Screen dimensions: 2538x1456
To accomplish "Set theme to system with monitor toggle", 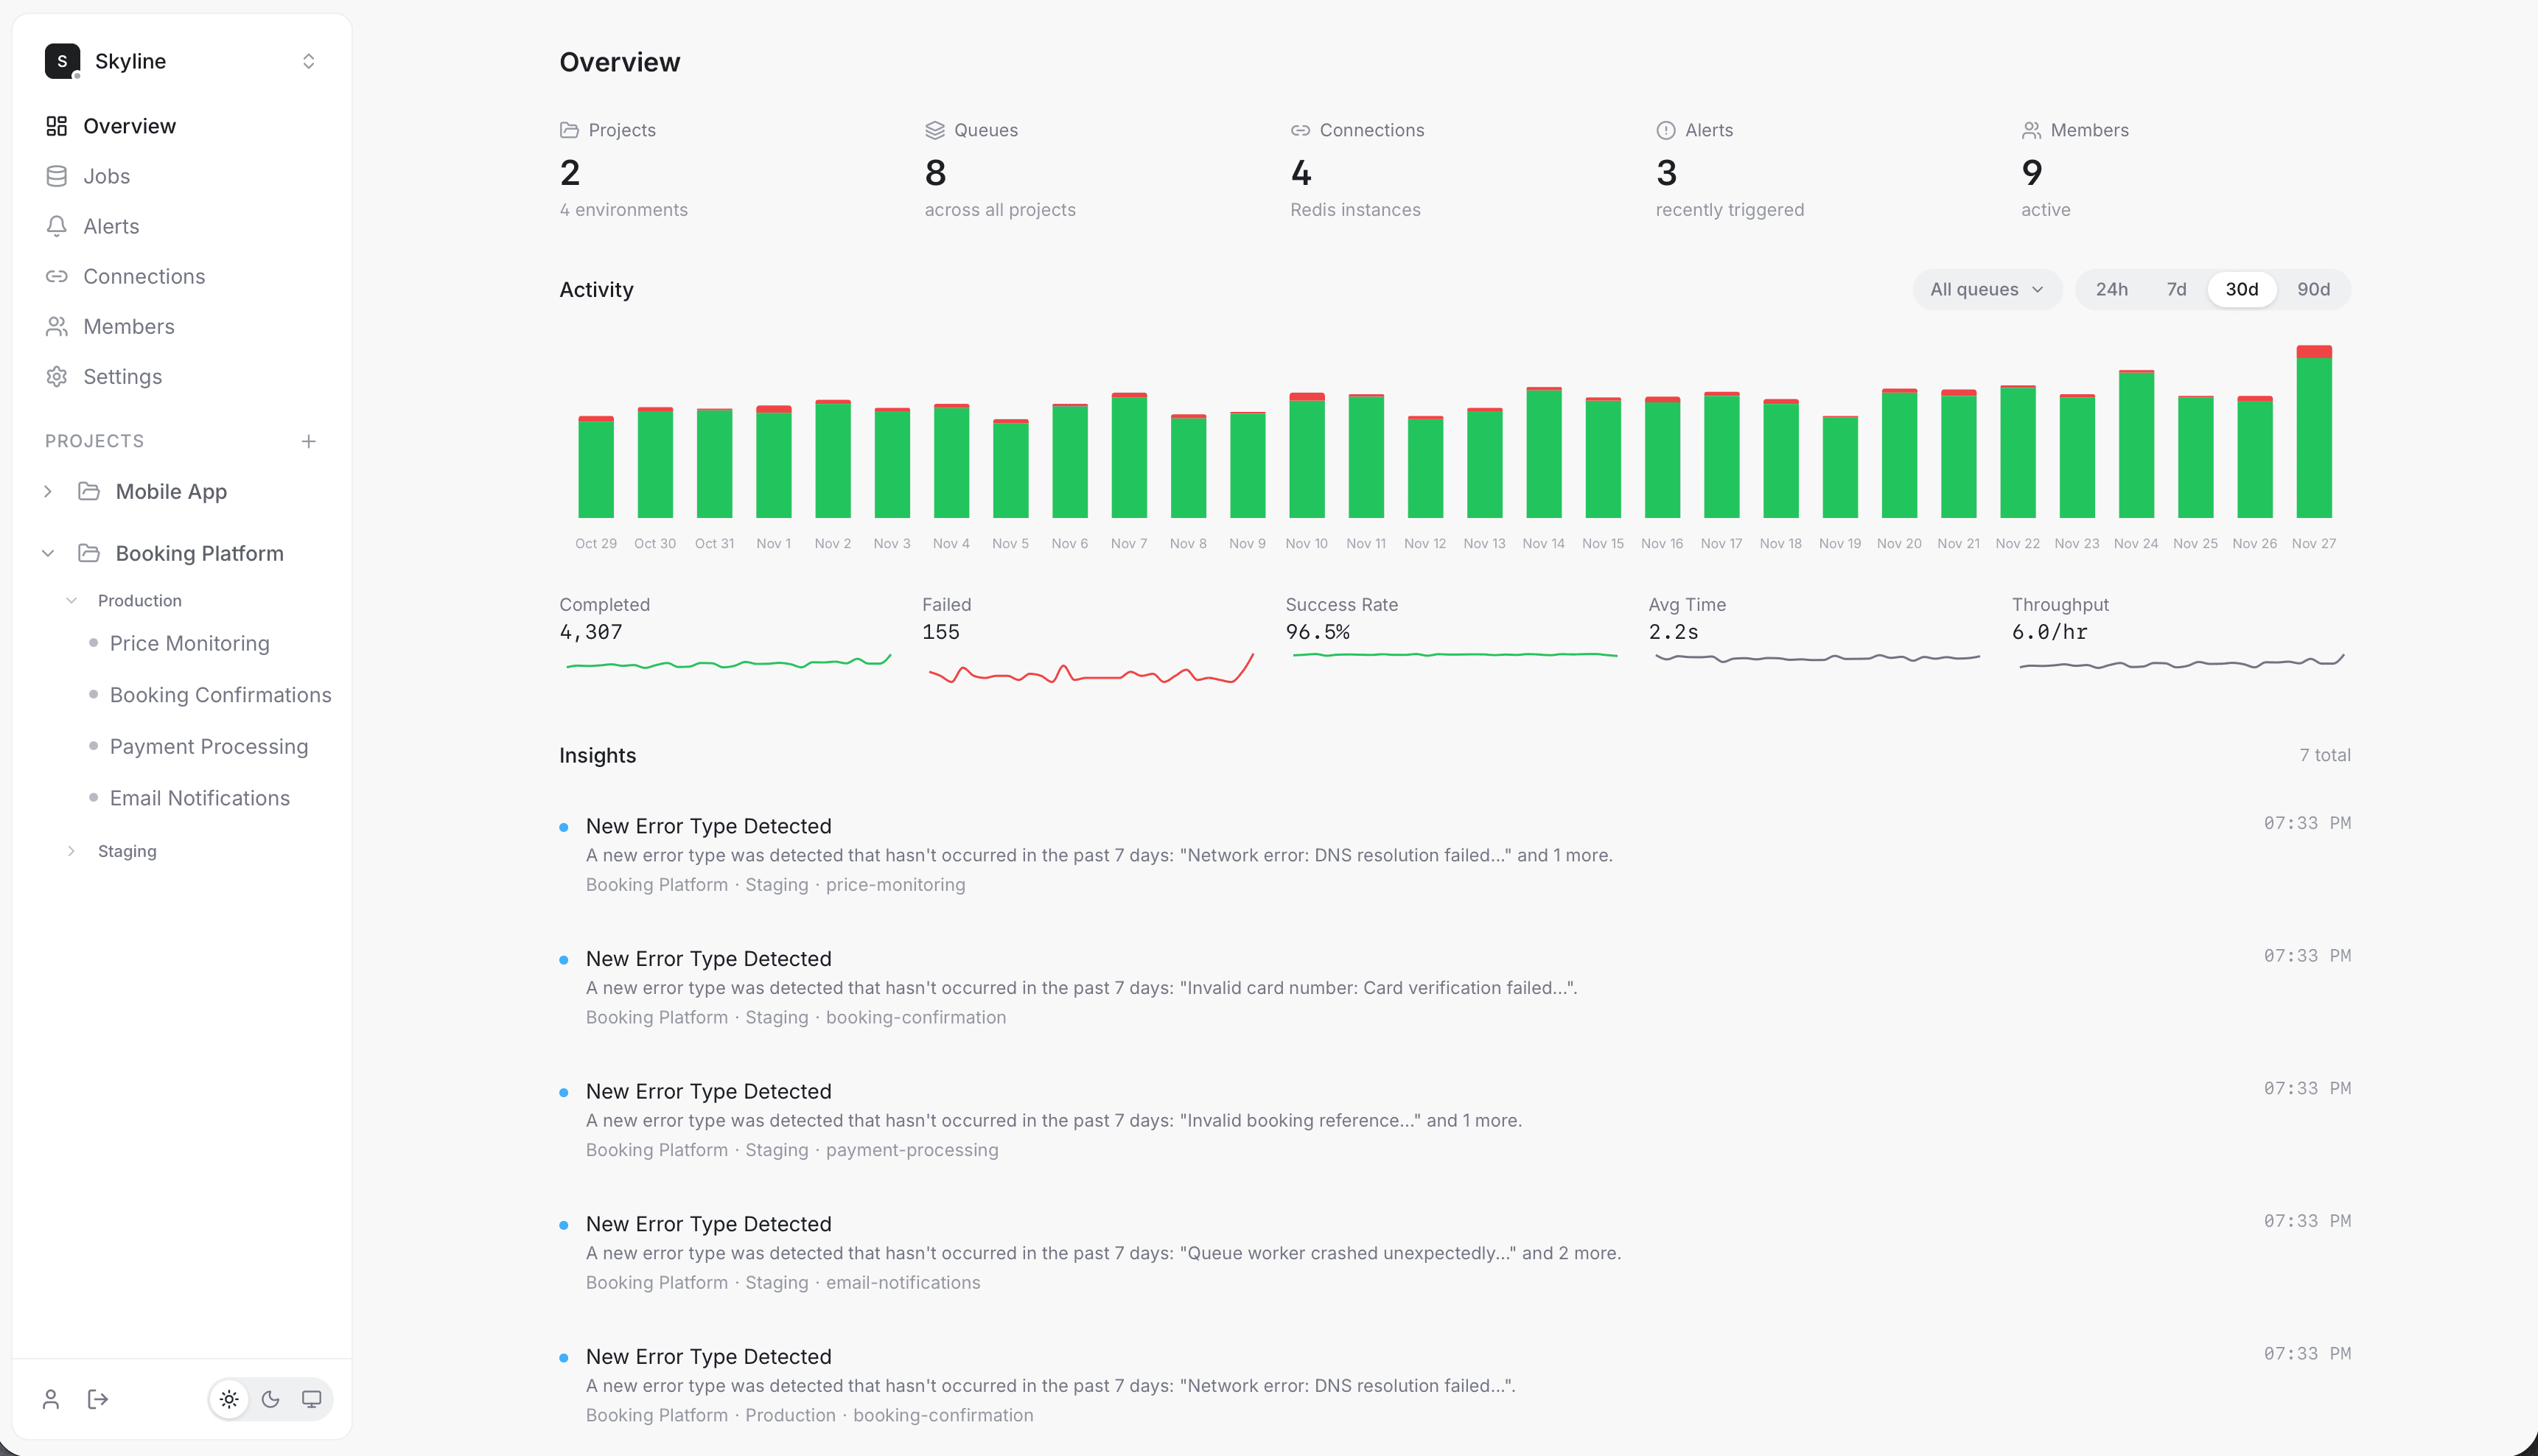I will 312,1399.
